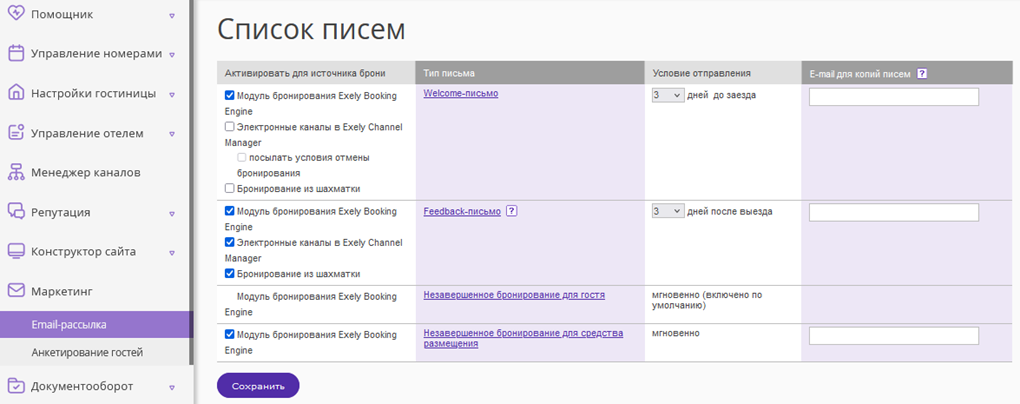Enable Бронирование из шахматки for Welcome-письмо

tap(229, 188)
